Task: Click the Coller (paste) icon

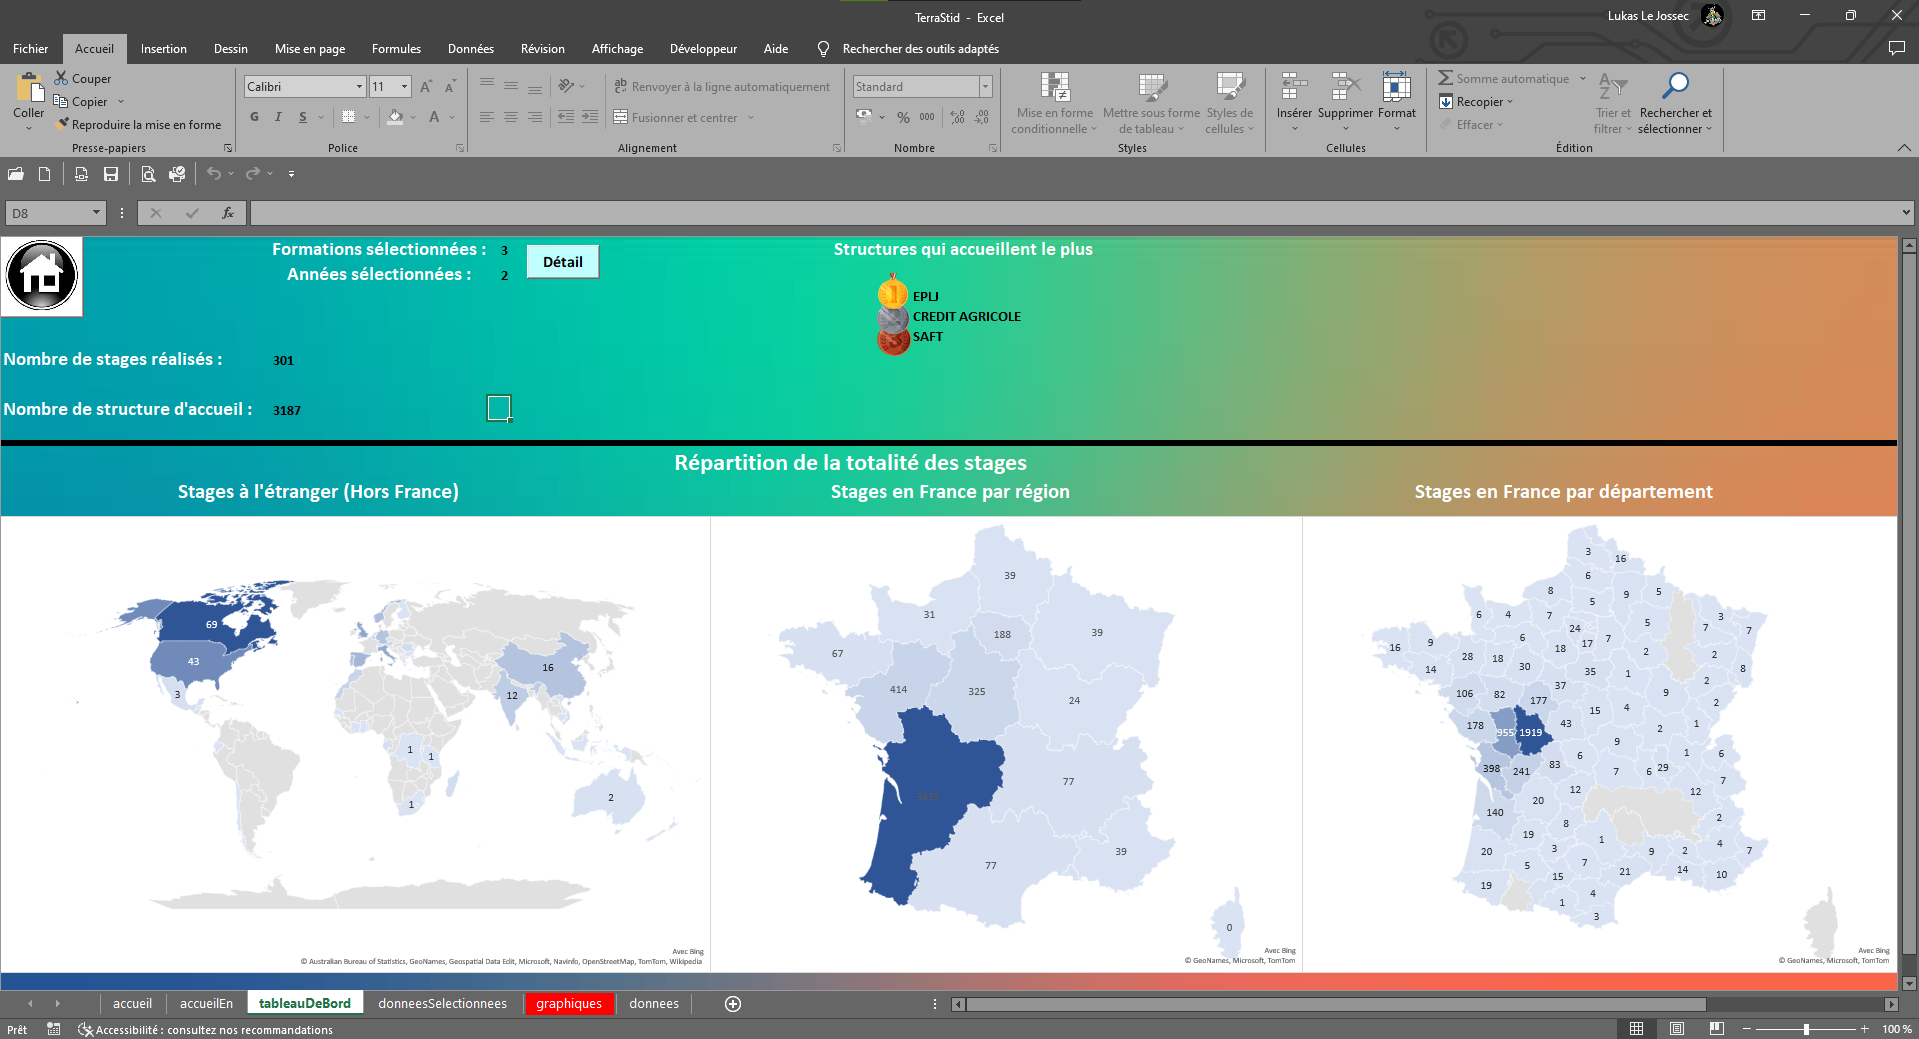Action: 28,90
